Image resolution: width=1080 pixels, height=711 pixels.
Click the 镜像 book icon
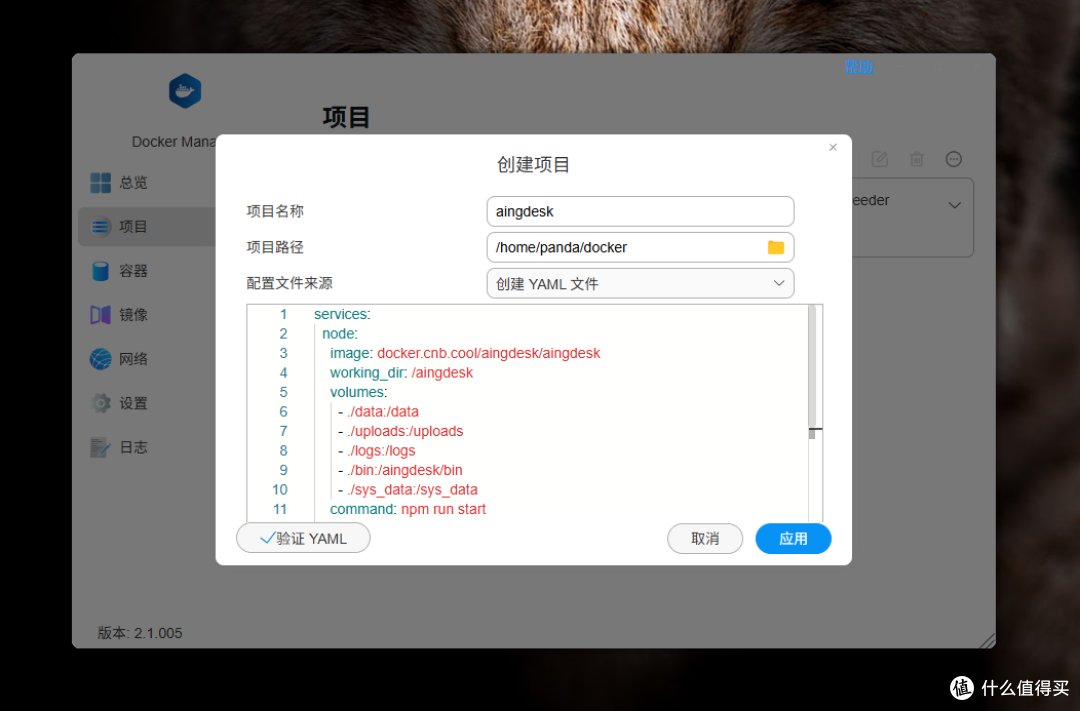101,315
